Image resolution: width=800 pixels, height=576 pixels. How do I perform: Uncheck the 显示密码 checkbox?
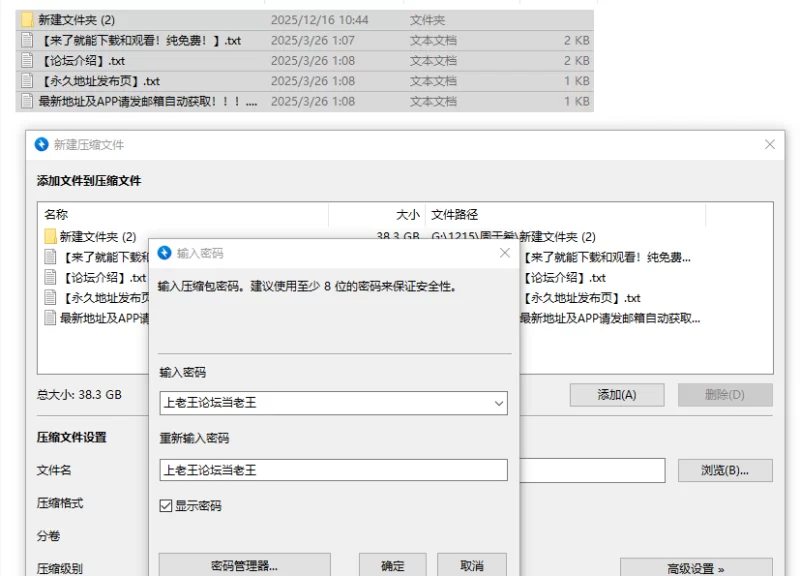click(166, 506)
